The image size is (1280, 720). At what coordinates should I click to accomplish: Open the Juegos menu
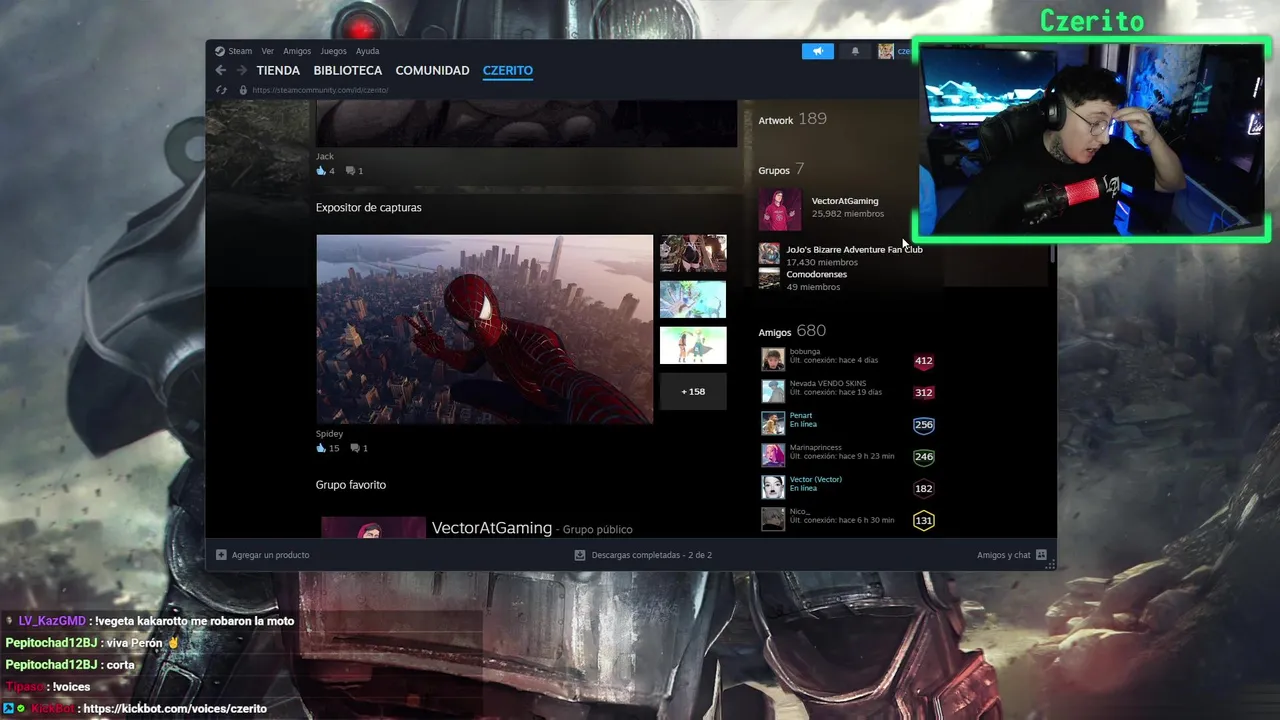pyautogui.click(x=333, y=51)
